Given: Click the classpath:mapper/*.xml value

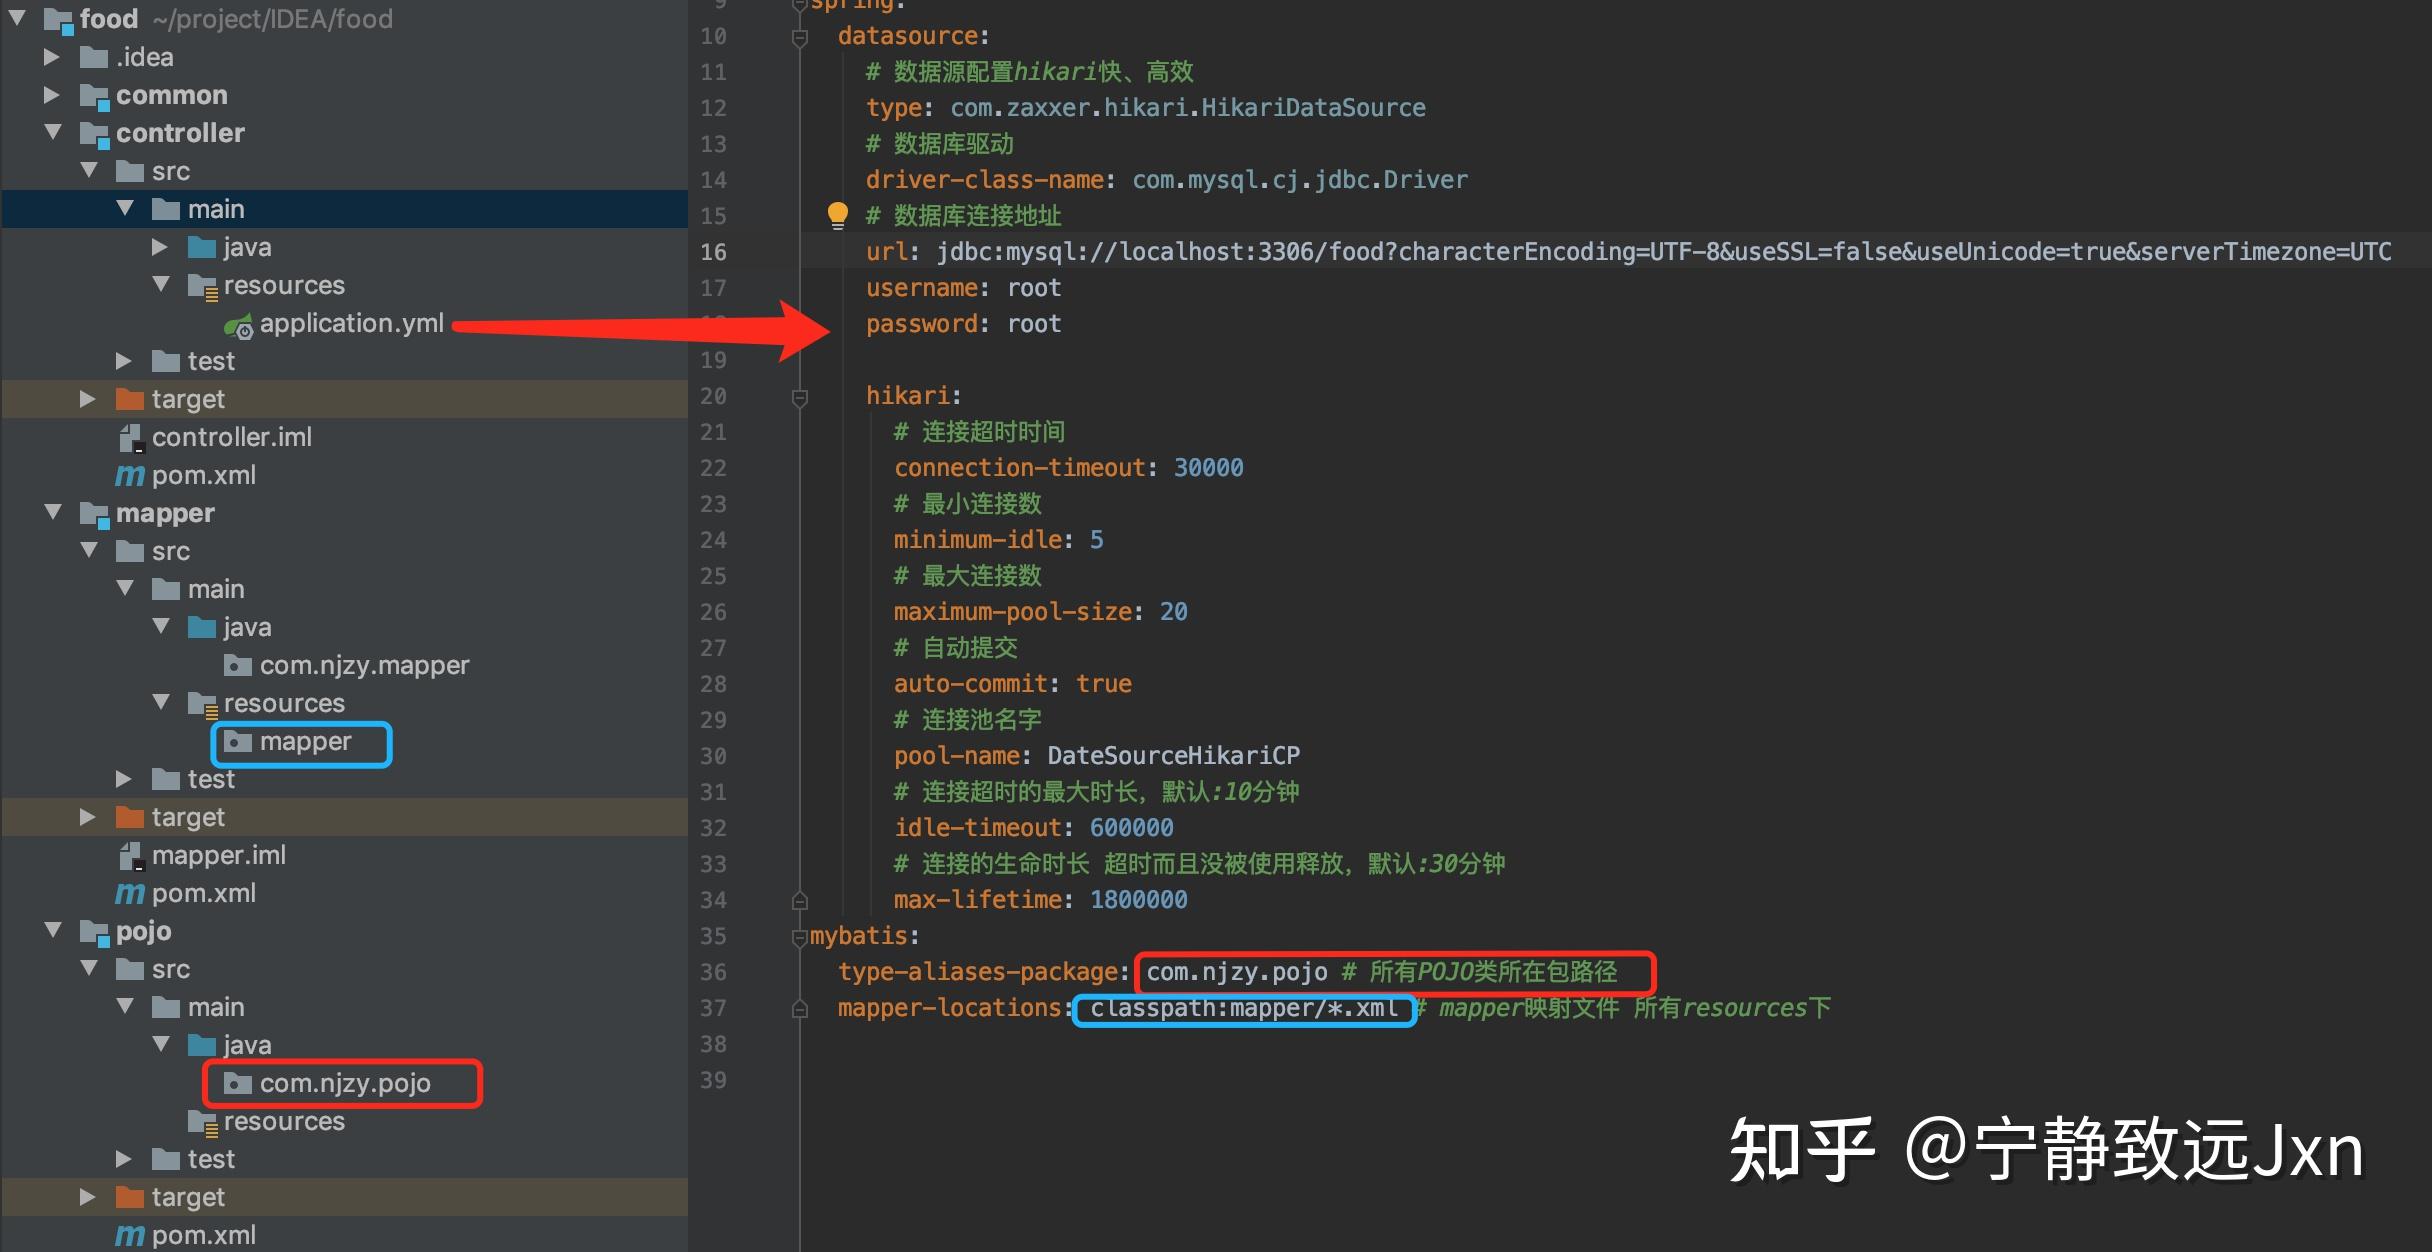Looking at the screenshot, I should pos(1244,1008).
